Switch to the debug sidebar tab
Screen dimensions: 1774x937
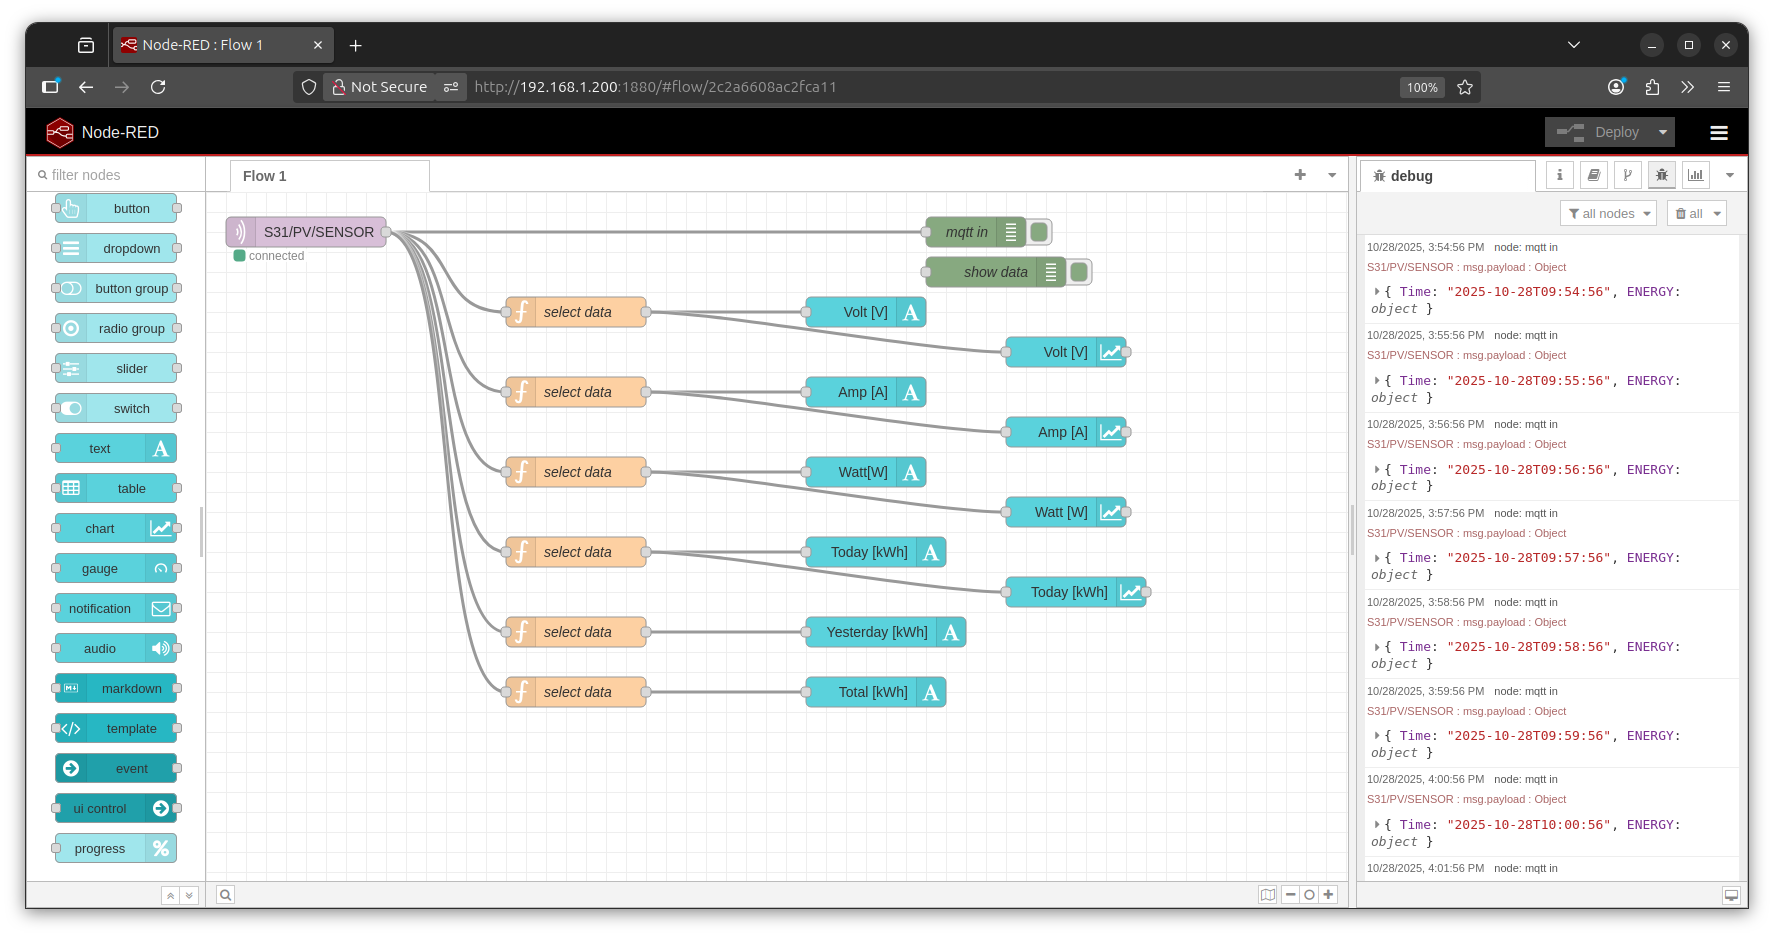click(x=1410, y=176)
